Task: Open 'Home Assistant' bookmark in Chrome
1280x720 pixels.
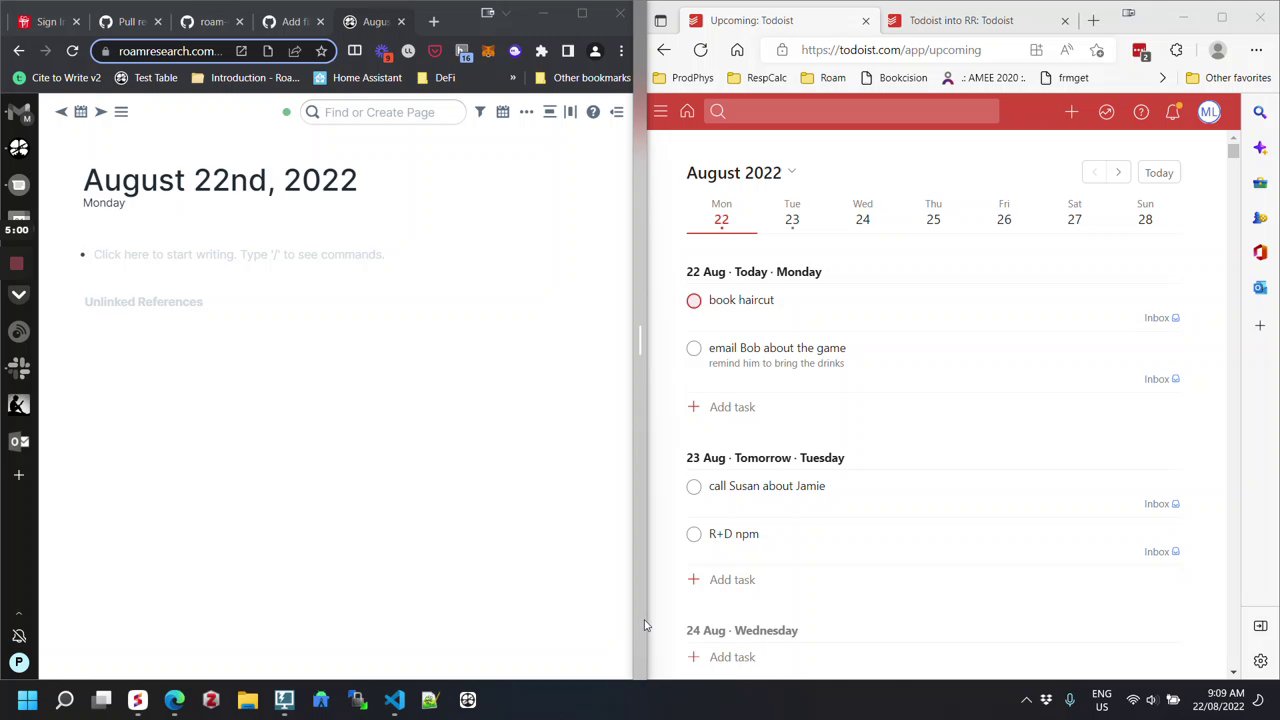Action: click(x=358, y=78)
